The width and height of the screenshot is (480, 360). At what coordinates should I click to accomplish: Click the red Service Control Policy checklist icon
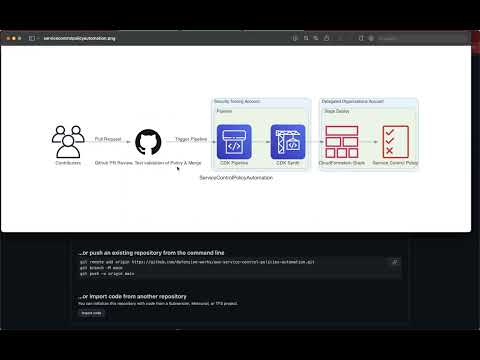pos(396,142)
